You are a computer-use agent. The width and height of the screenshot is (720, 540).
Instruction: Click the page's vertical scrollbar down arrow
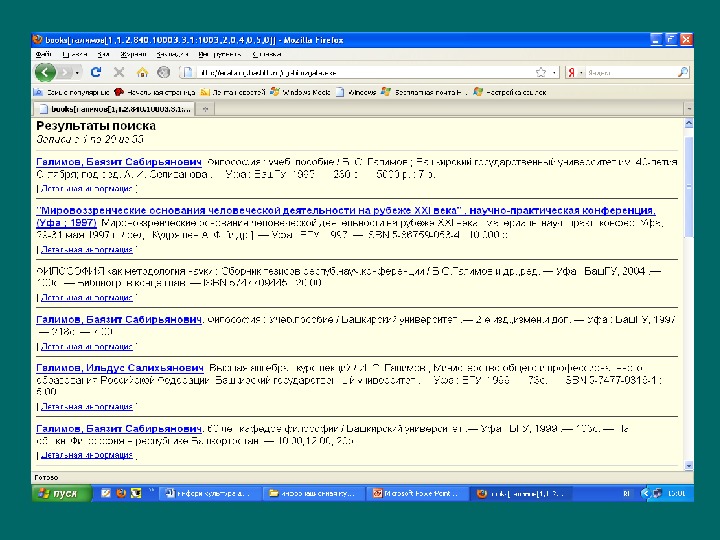pos(688,467)
